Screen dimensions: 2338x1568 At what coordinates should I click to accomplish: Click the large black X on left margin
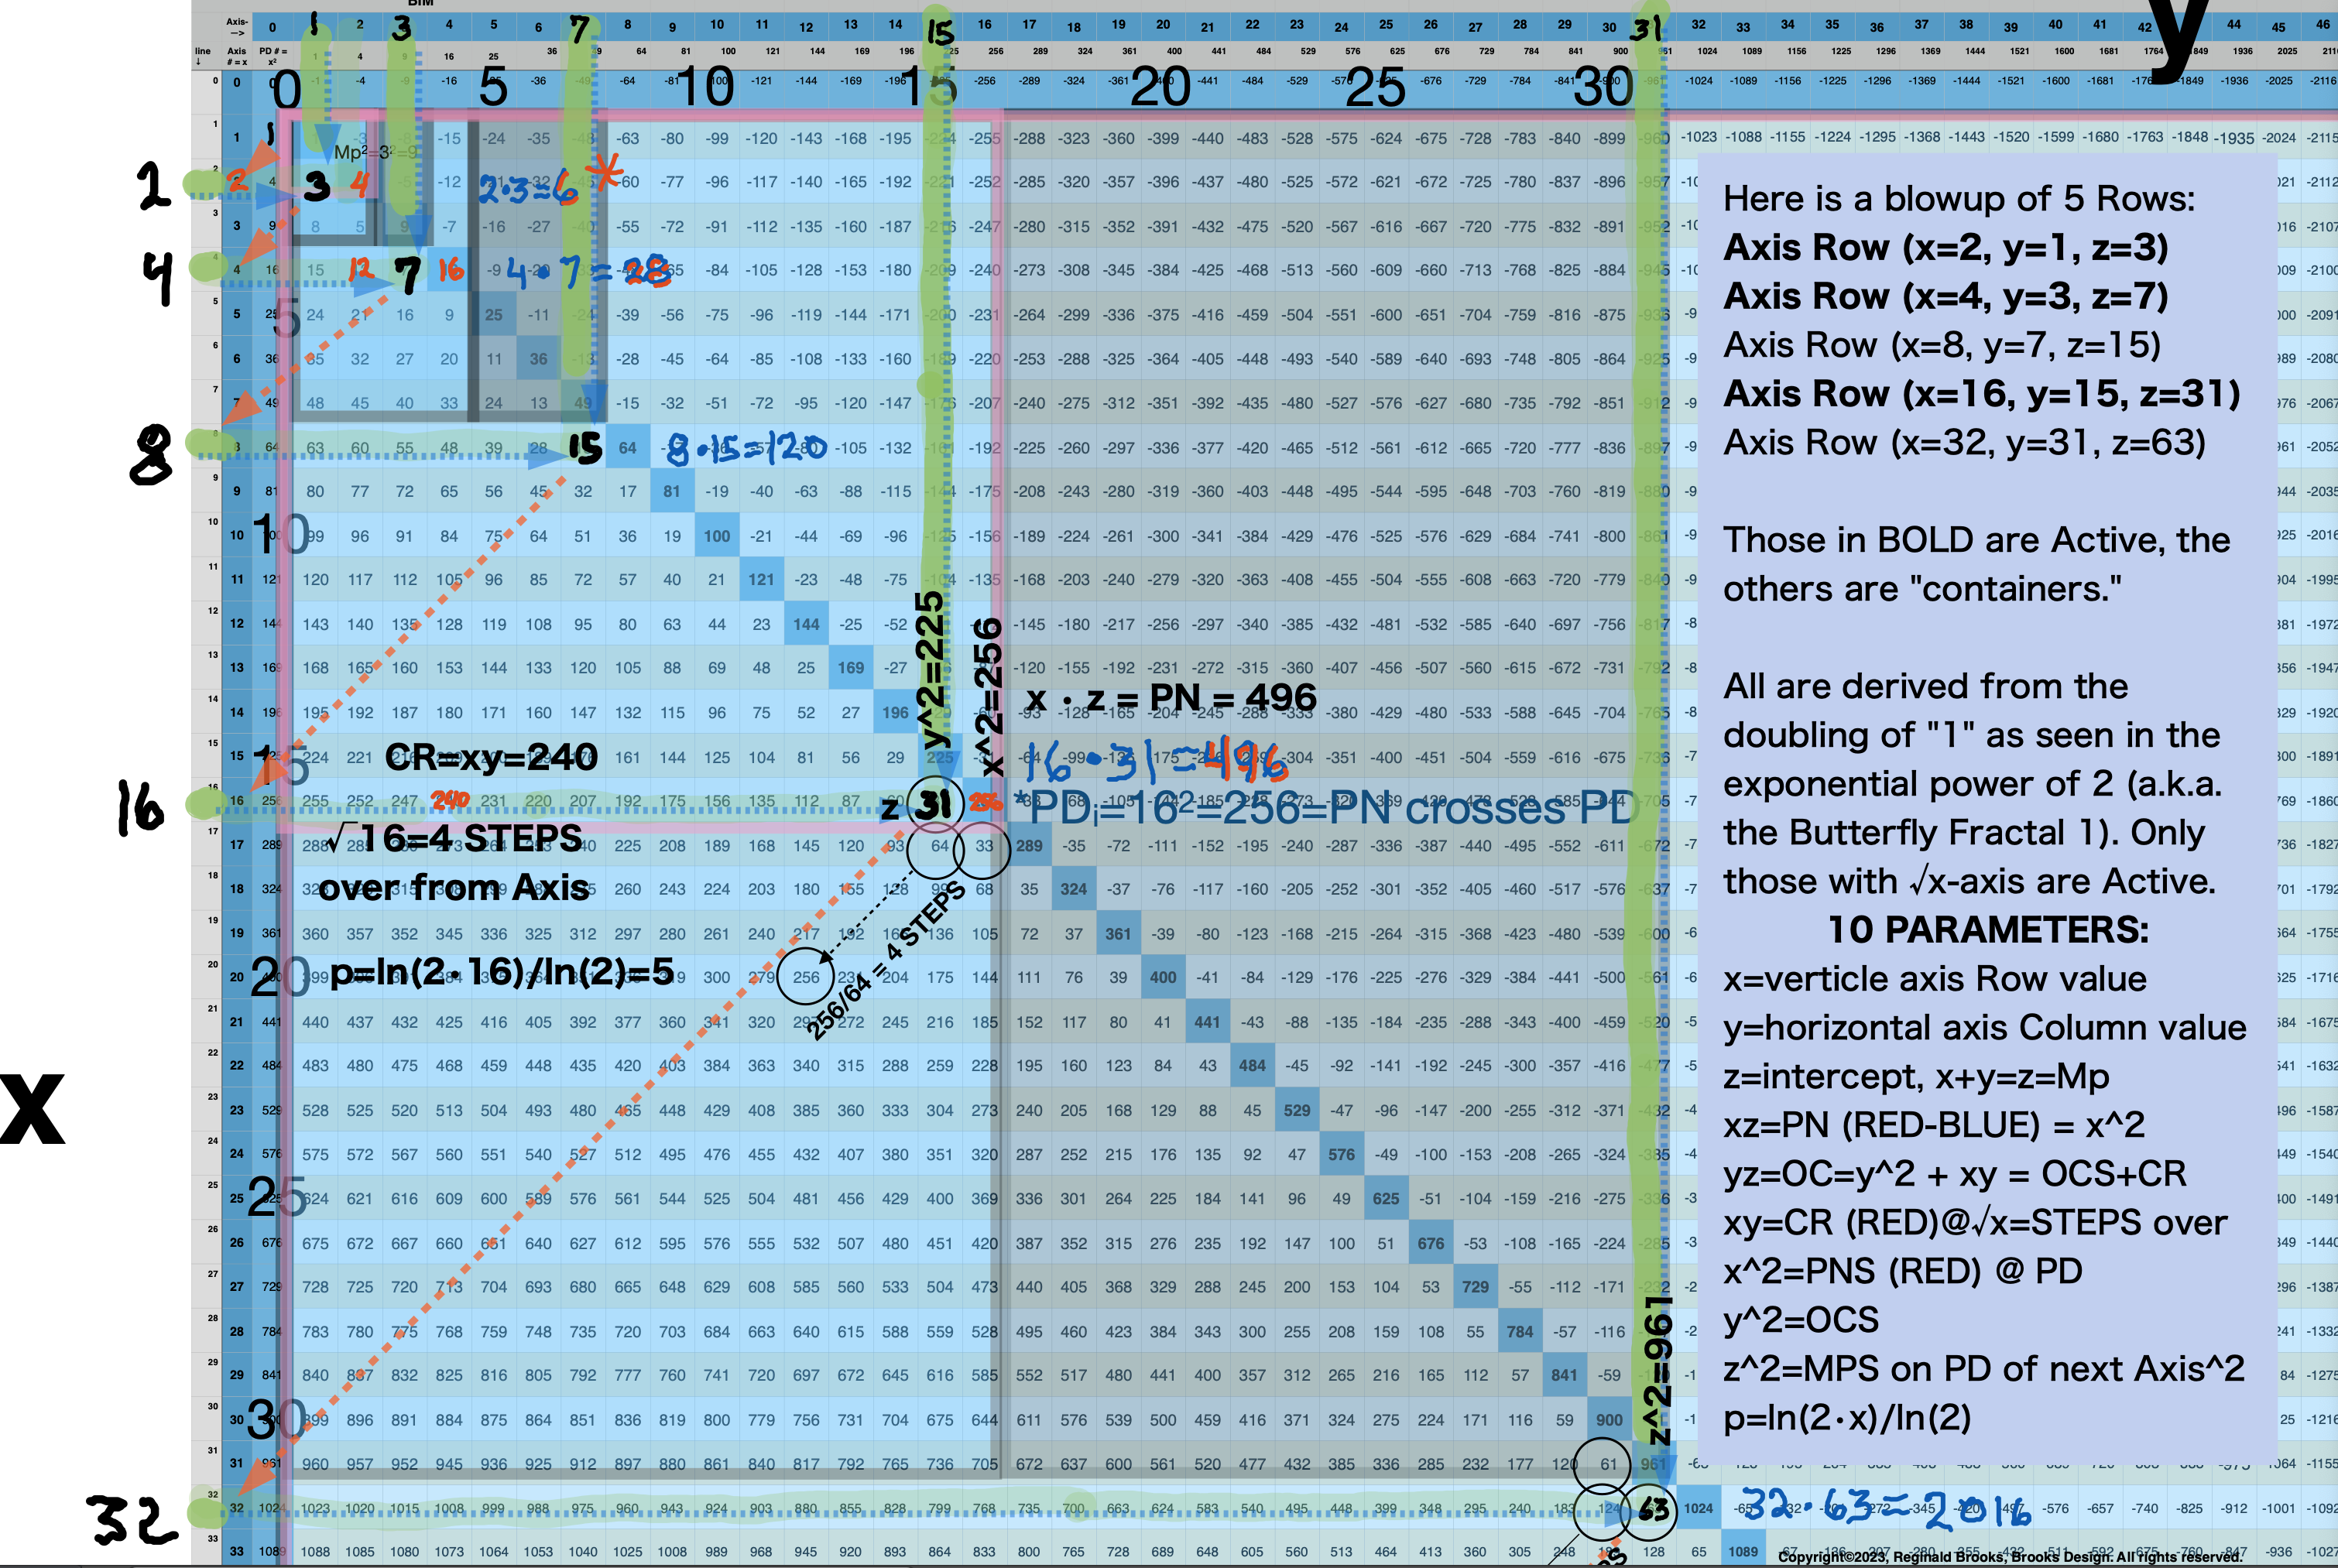[32, 1109]
